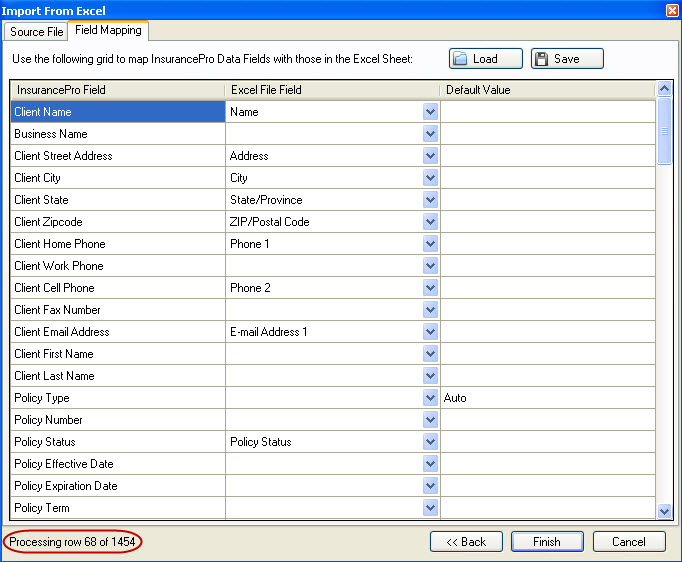Click the Save button with floppy icon
The image size is (682, 562).
(x=567, y=59)
